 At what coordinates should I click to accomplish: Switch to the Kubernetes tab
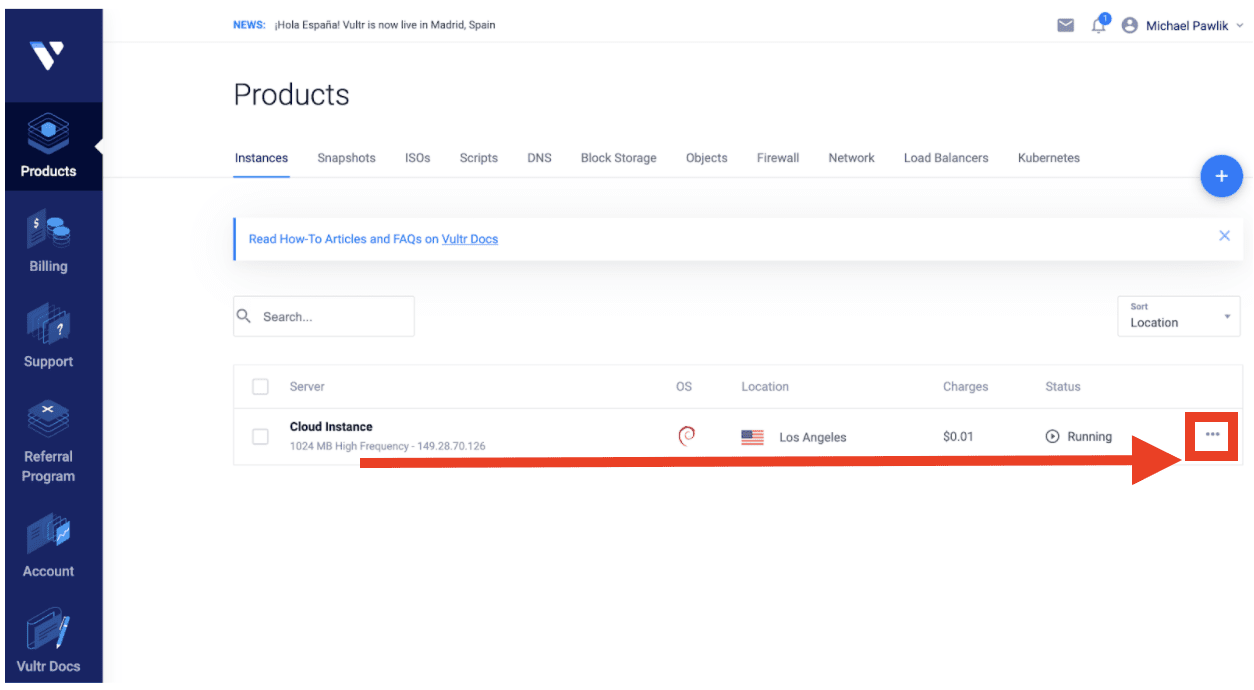point(1049,158)
